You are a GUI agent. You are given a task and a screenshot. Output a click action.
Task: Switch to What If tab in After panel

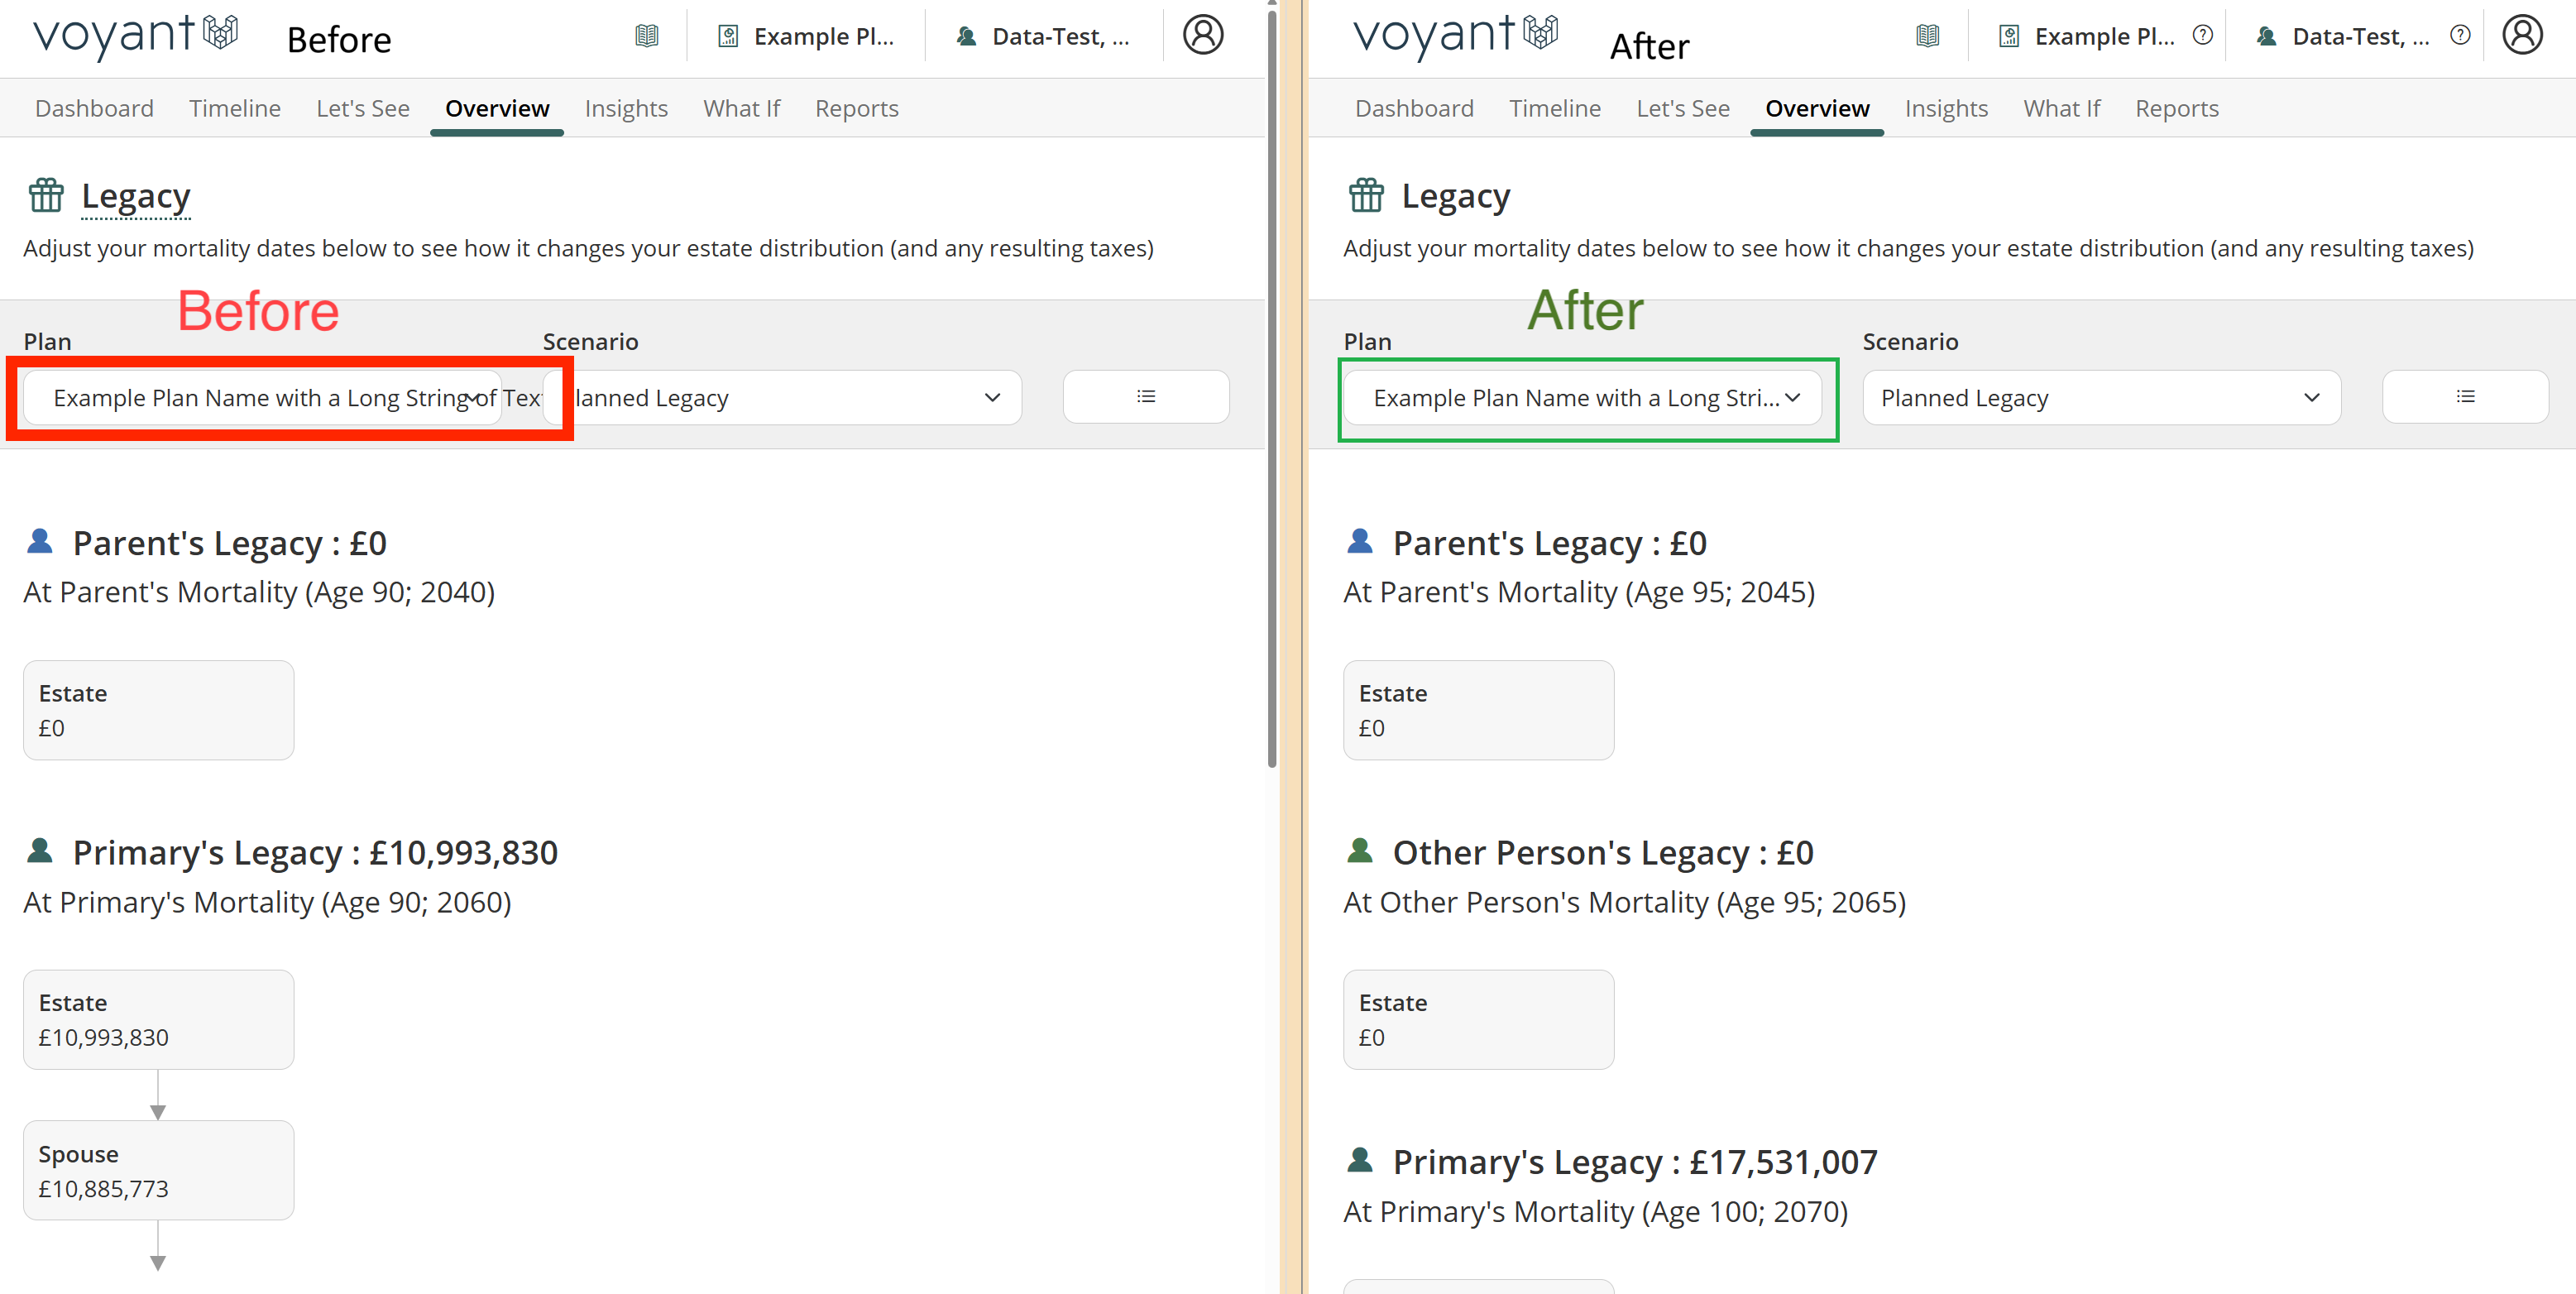click(2061, 108)
